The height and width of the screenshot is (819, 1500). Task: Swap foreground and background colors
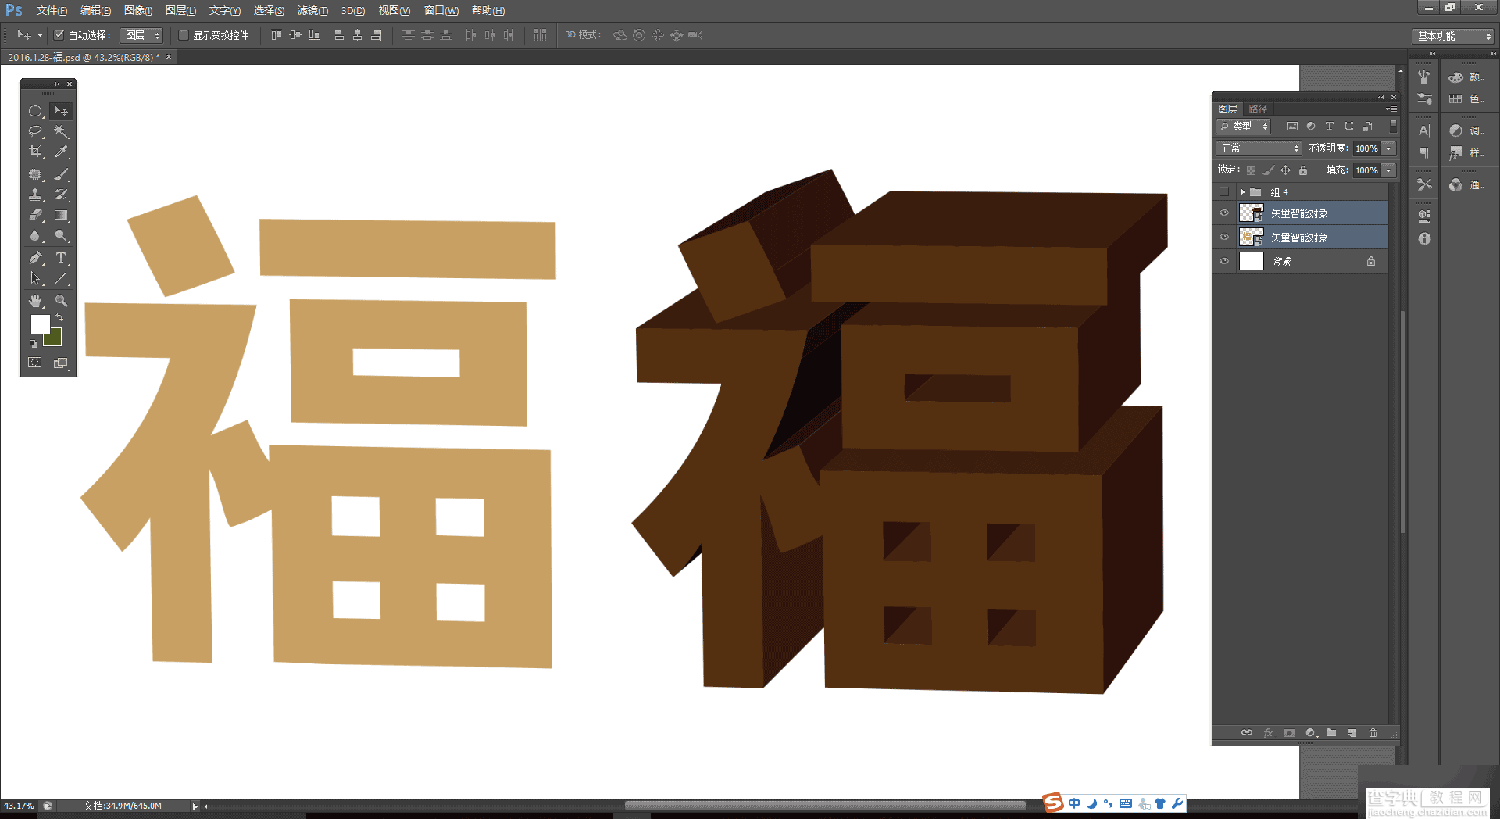pyautogui.click(x=59, y=318)
